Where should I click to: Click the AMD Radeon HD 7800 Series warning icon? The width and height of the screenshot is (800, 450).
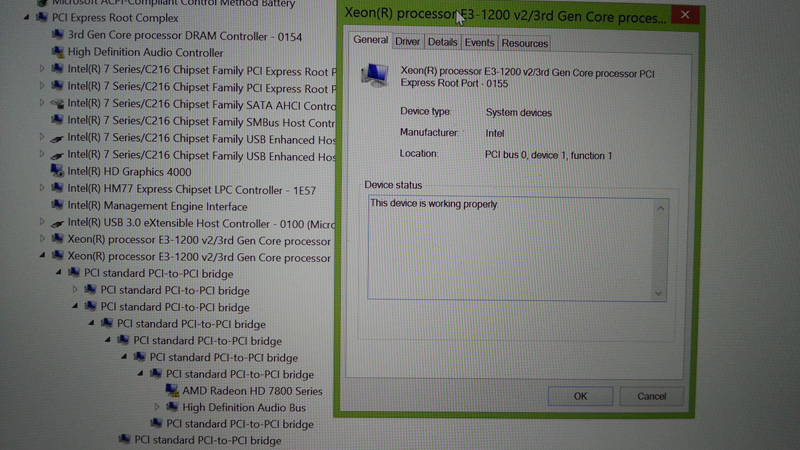172,390
